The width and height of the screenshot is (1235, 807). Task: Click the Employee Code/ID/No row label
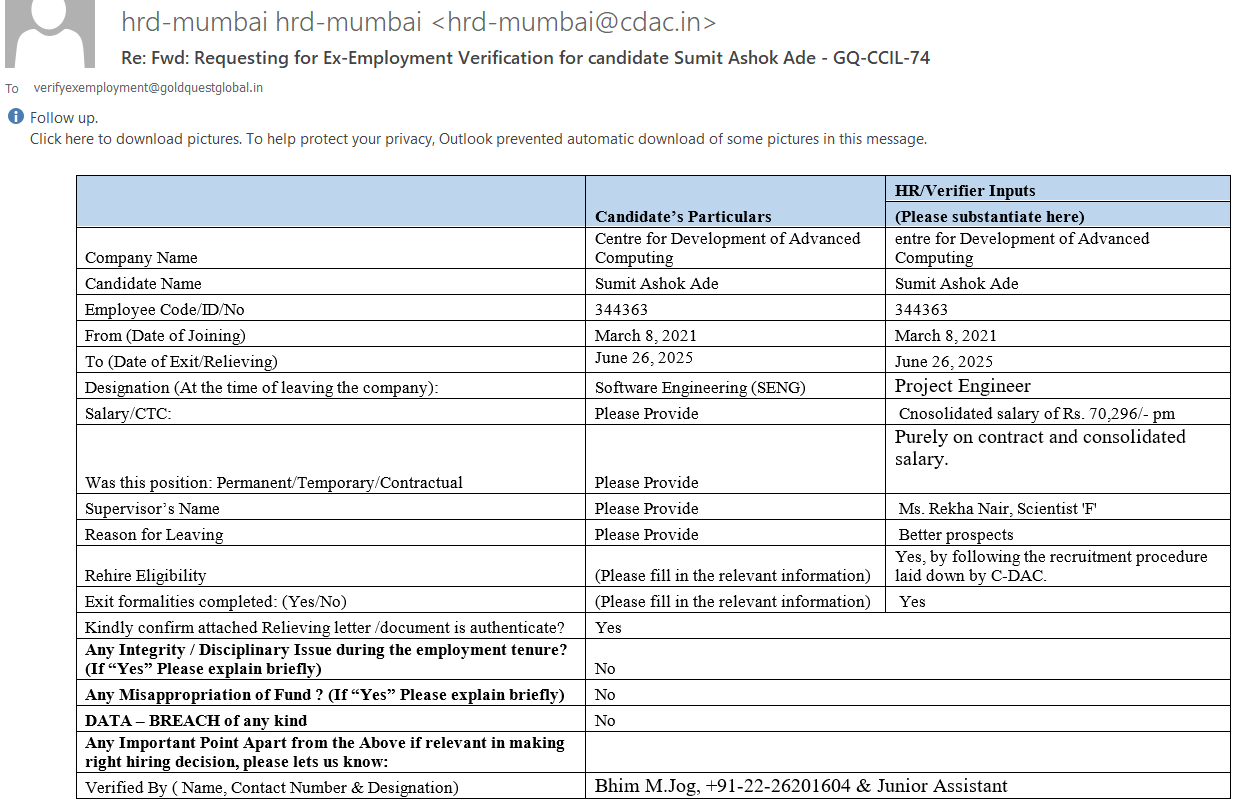coord(165,309)
